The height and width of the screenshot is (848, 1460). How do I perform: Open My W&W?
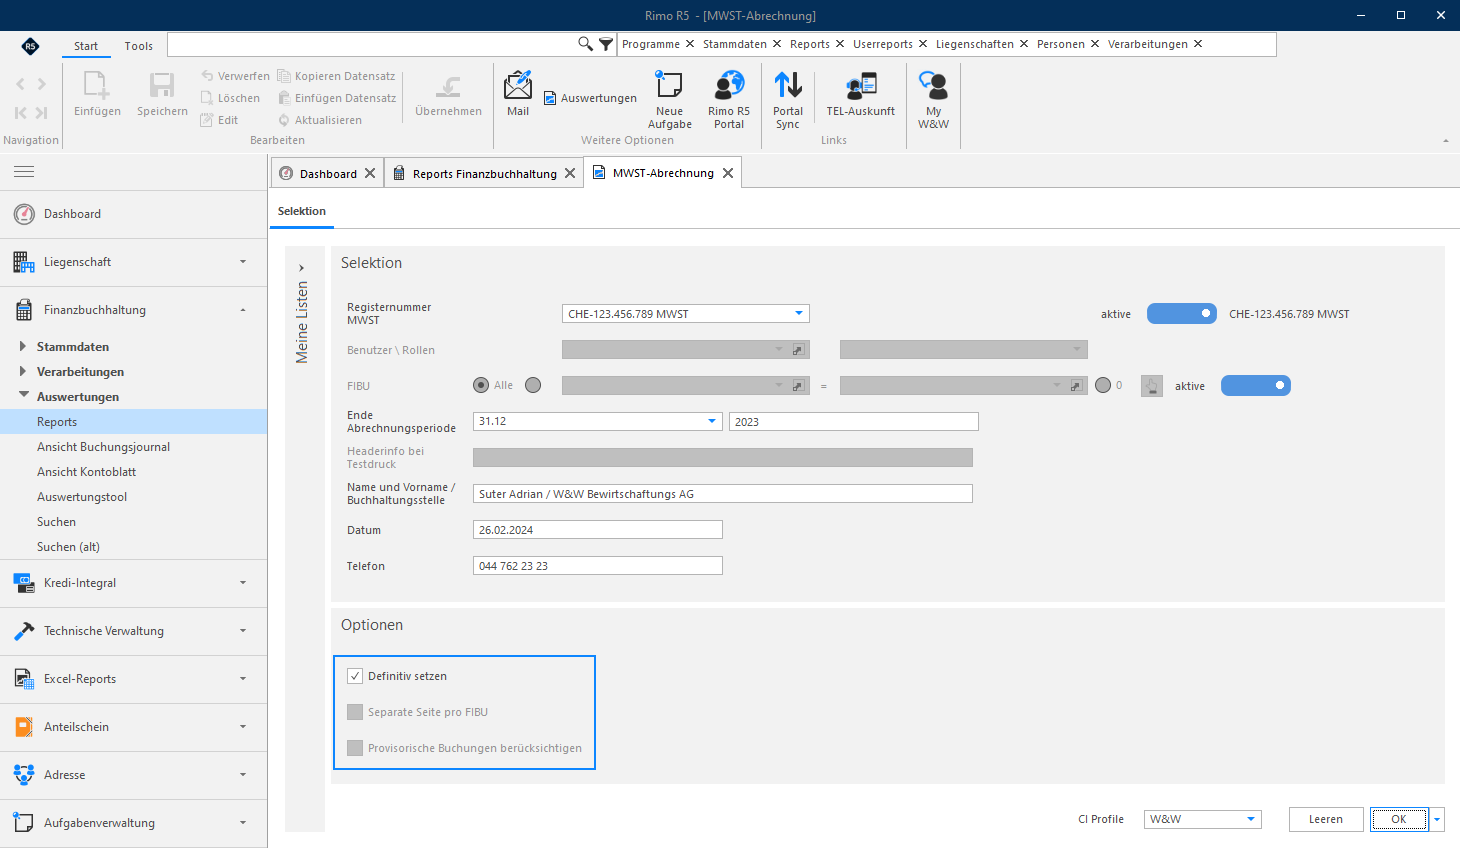(x=933, y=100)
